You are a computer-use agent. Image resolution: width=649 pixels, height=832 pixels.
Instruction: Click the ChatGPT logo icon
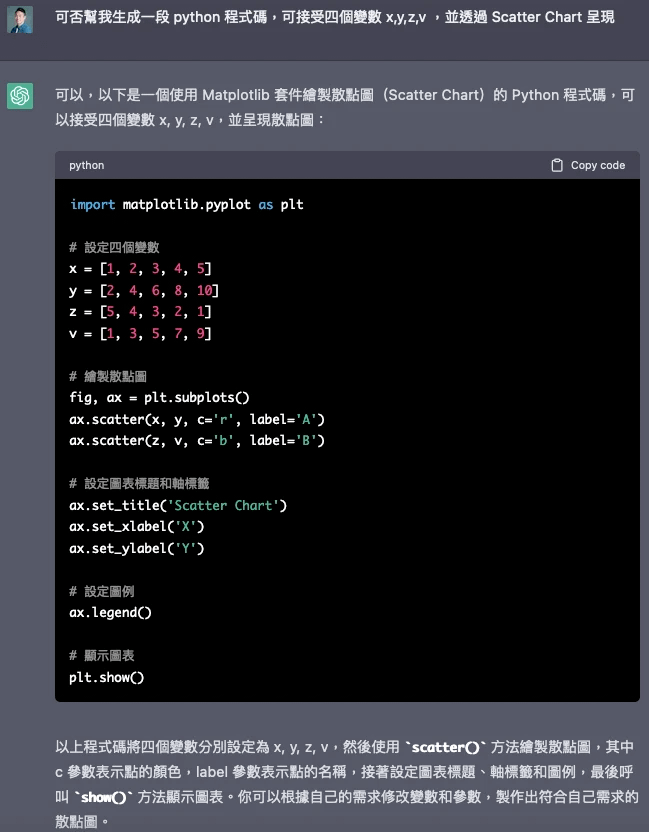(20, 96)
